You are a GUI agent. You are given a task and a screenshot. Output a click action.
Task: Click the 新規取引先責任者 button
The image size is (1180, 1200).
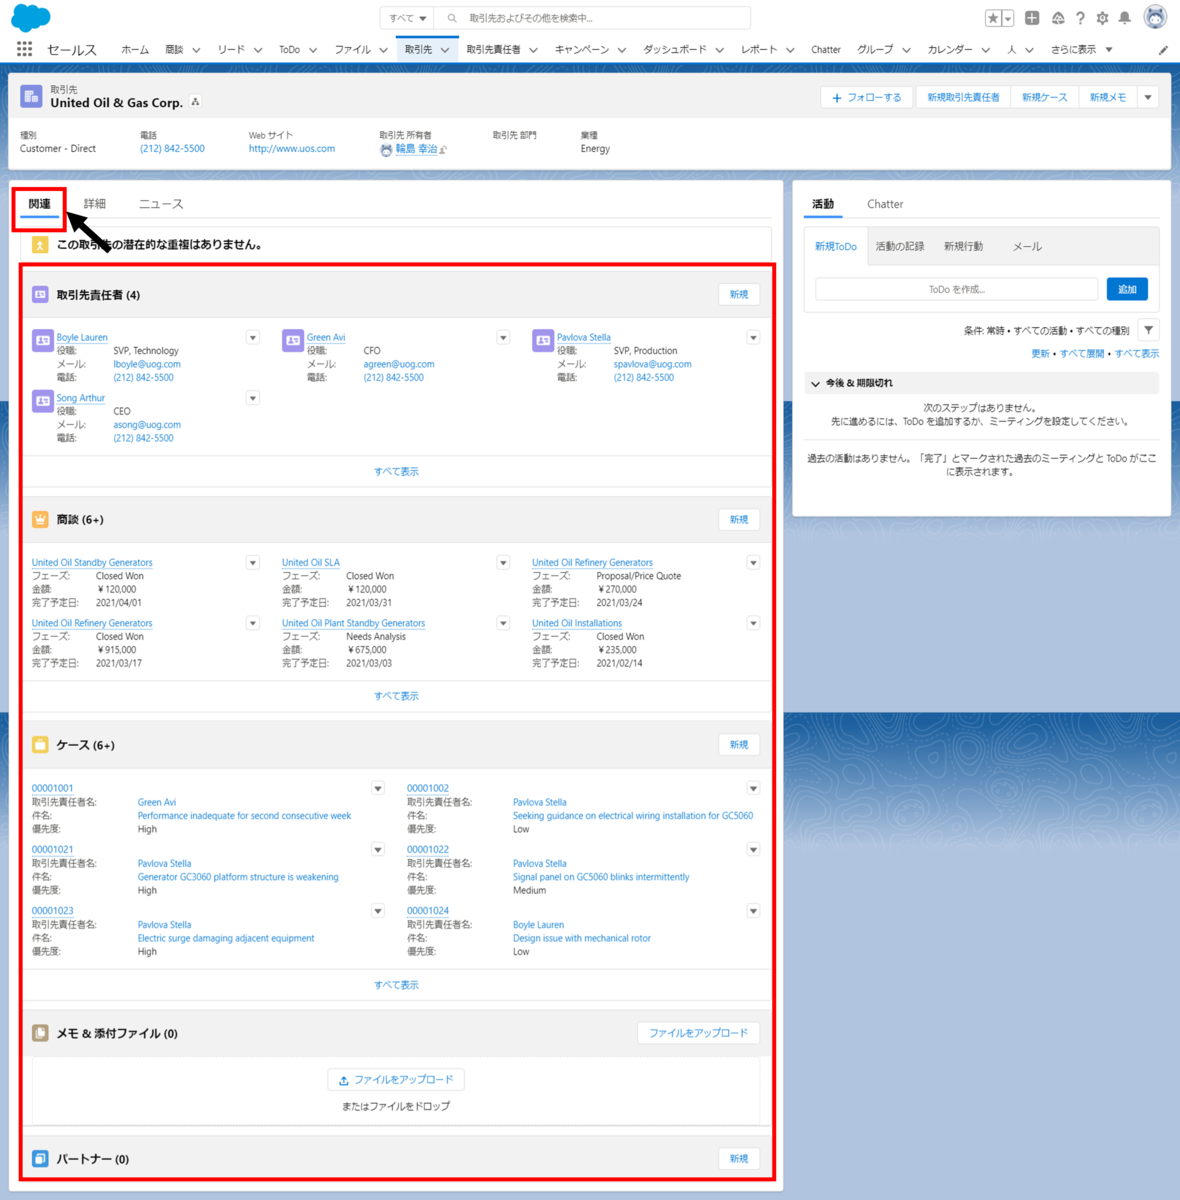point(963,97)
